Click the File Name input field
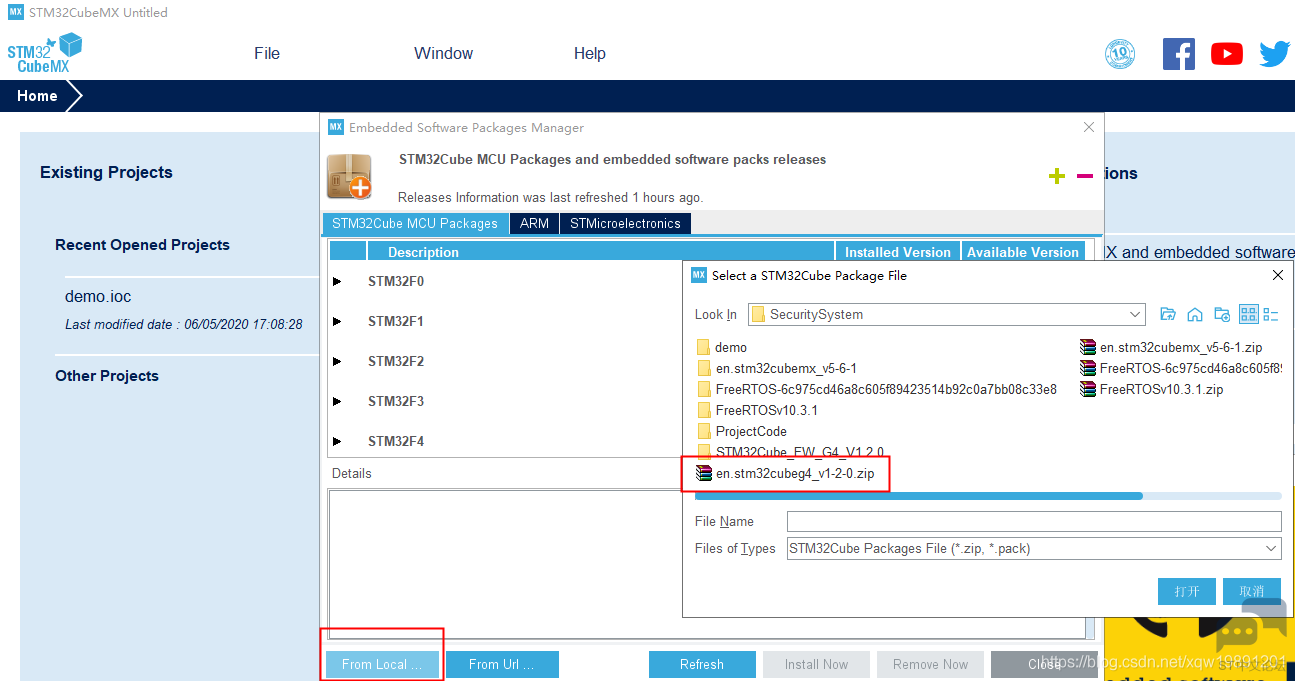 [x=1034, y=521]
